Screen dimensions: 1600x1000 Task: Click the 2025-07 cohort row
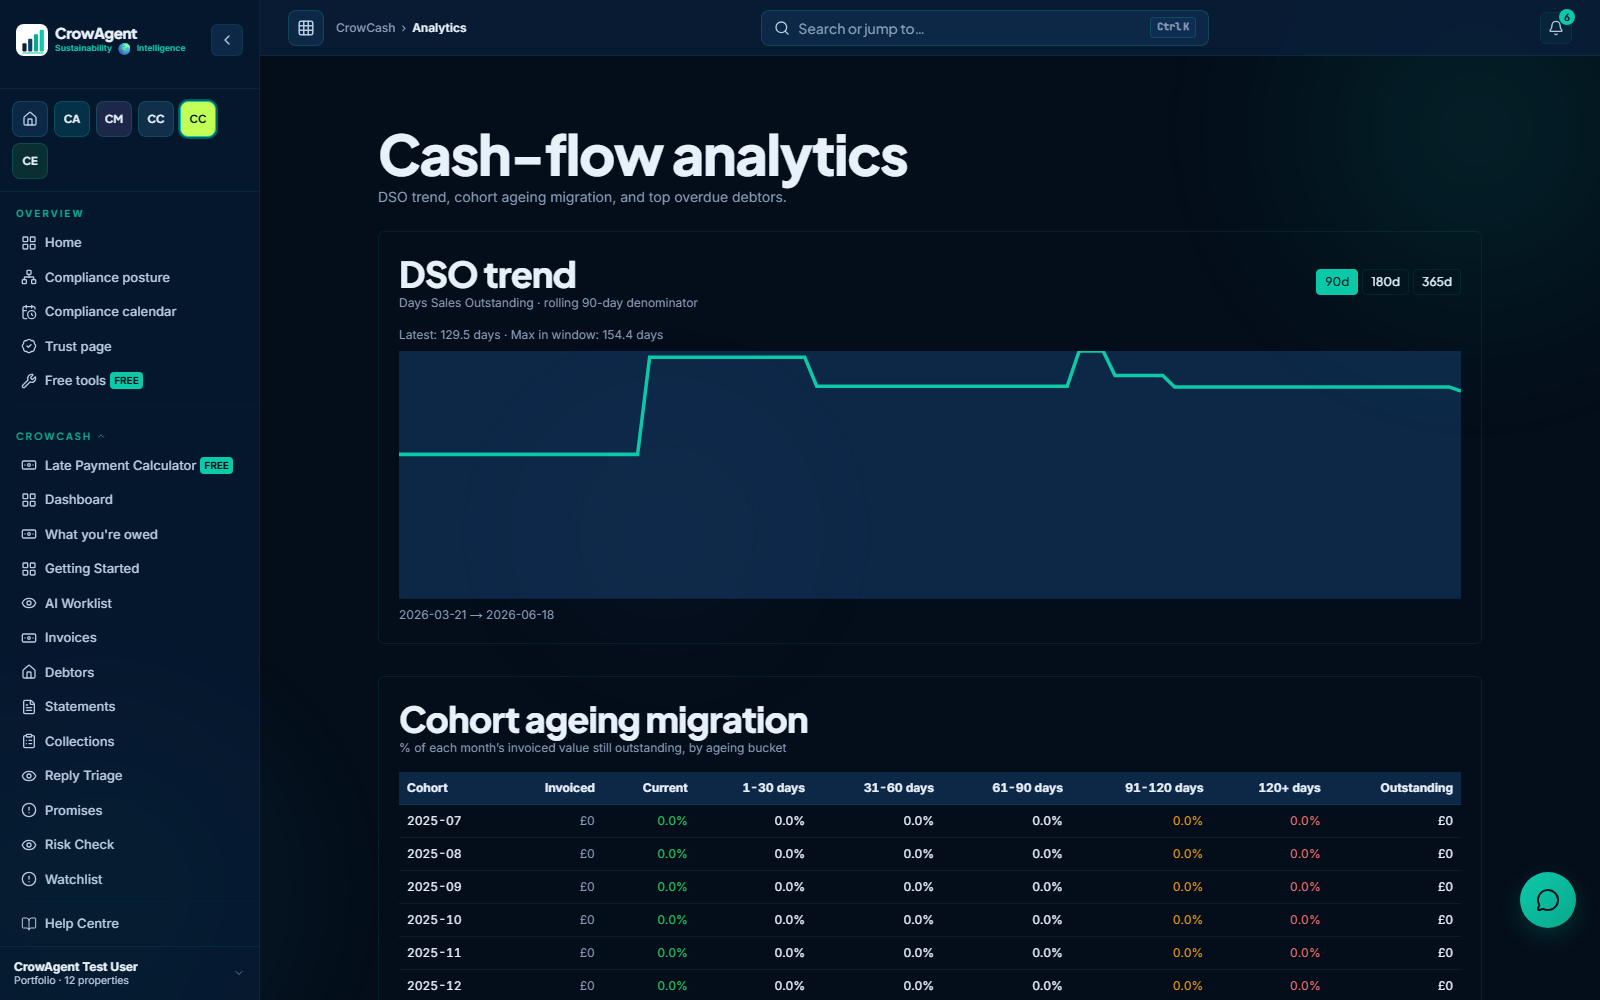coord(930,821)
